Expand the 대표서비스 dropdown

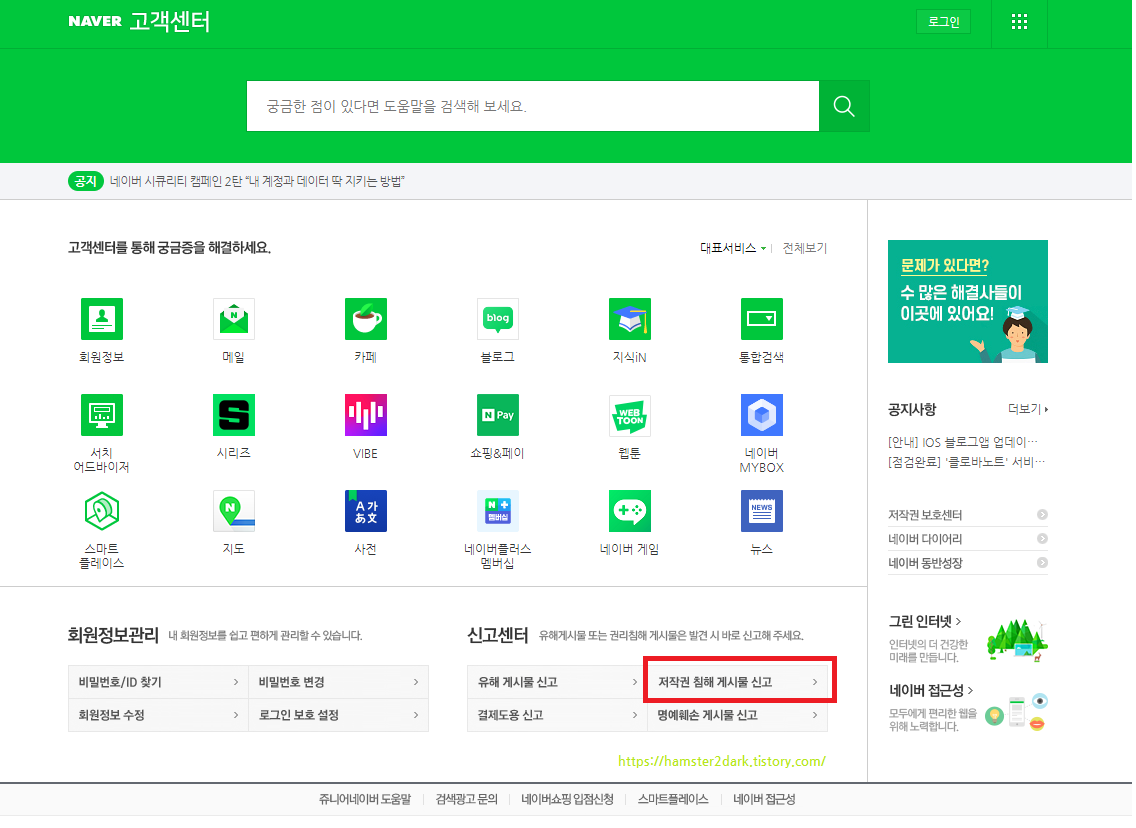point(732,249)
